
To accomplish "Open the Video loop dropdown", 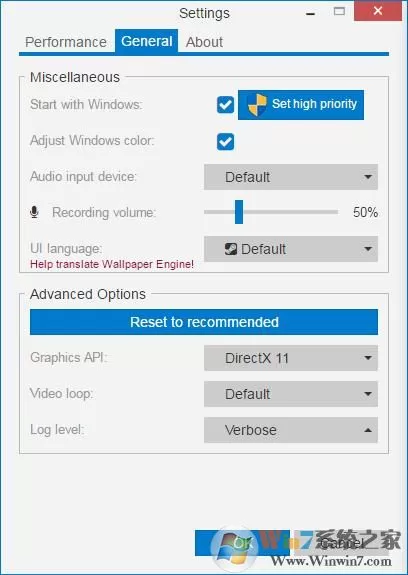I will click(x=291, y=394).
